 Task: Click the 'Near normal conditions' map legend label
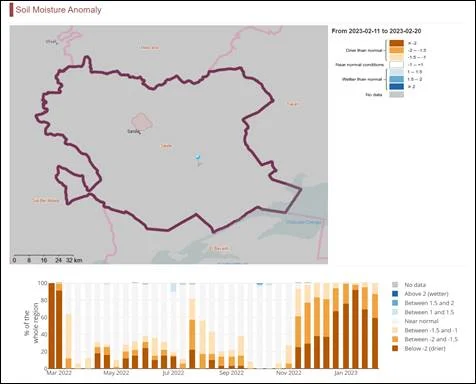(360, 65)
